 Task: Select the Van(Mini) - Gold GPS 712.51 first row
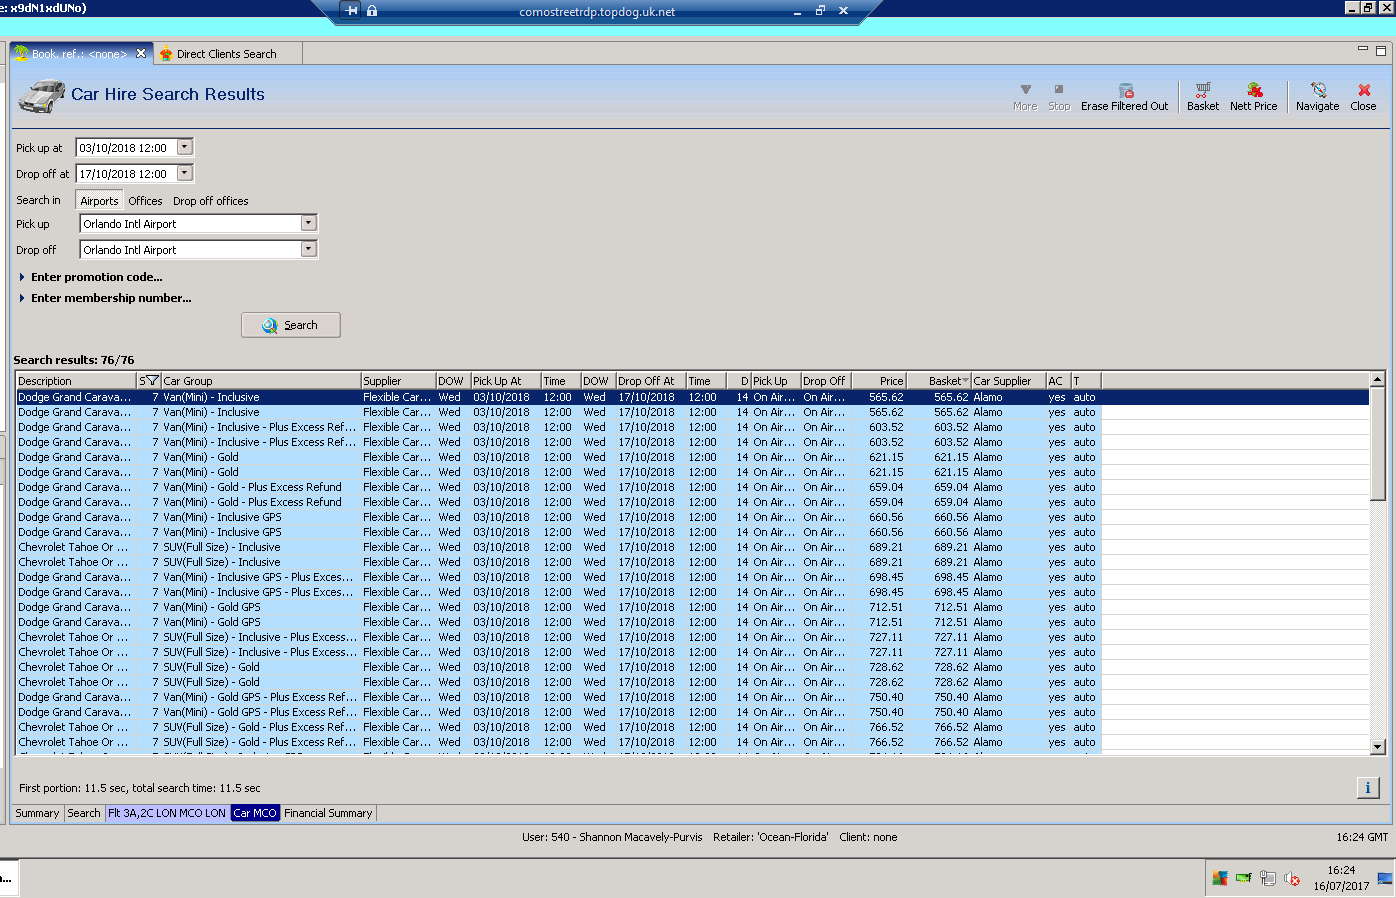pyautogui.click(x=558, y=607)
